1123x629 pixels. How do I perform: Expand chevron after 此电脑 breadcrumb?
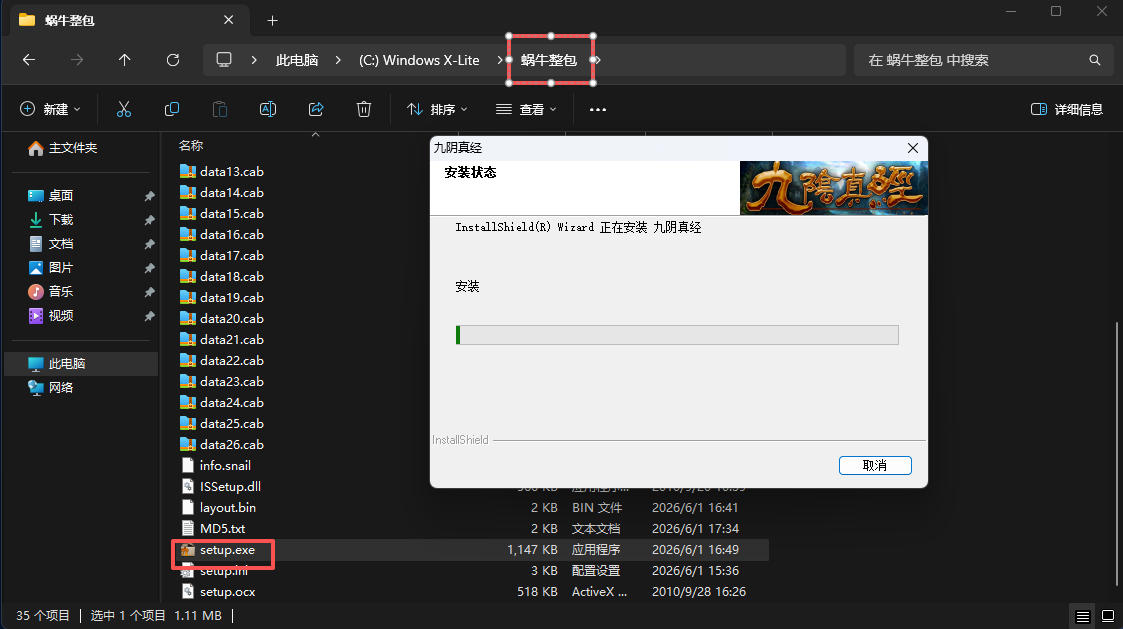(338, 60)
